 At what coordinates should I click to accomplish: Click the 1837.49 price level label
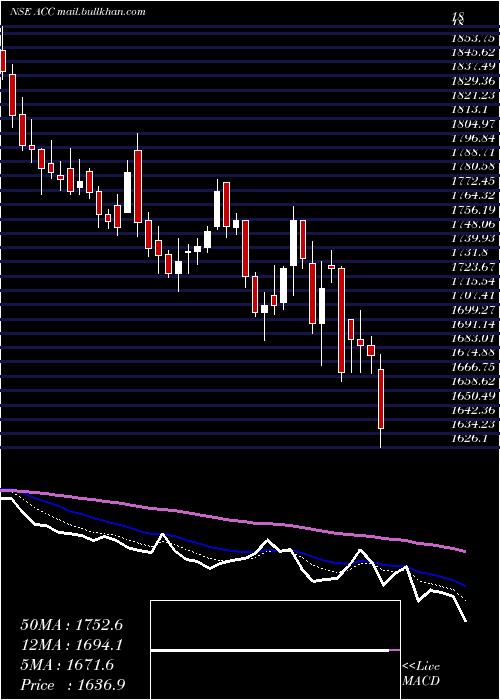473,67
